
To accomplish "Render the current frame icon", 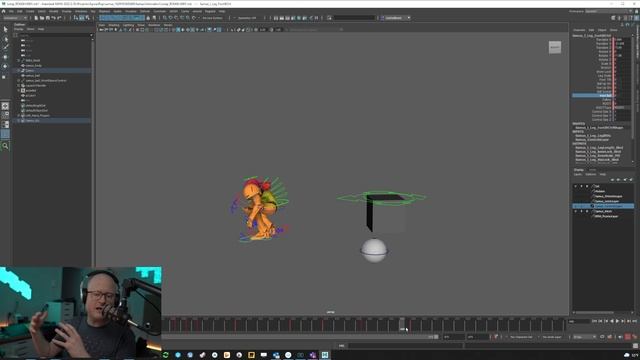I will pyautogui.click(x=282, y=18).
